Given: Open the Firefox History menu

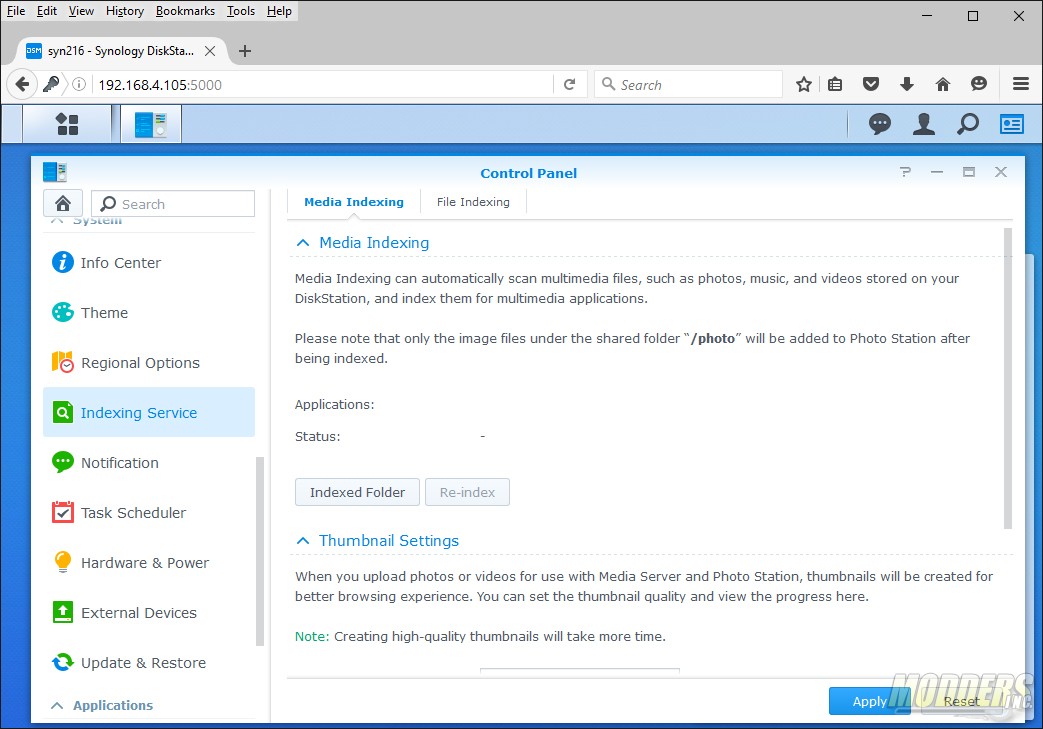Looking at the screenshot, I should pos(125,11).
